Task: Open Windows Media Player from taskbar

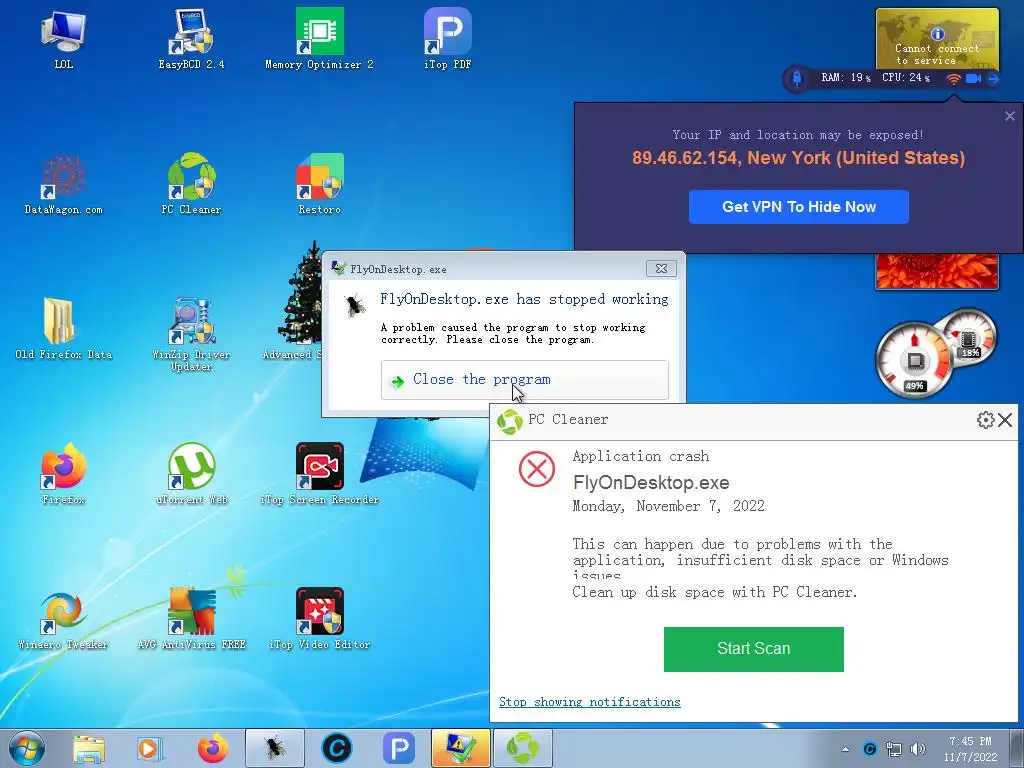Action: point(150,748)
